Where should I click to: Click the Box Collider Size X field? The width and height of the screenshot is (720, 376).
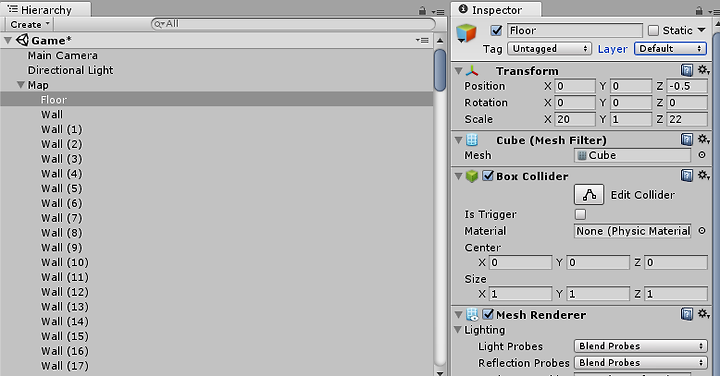tap(520, 294)
